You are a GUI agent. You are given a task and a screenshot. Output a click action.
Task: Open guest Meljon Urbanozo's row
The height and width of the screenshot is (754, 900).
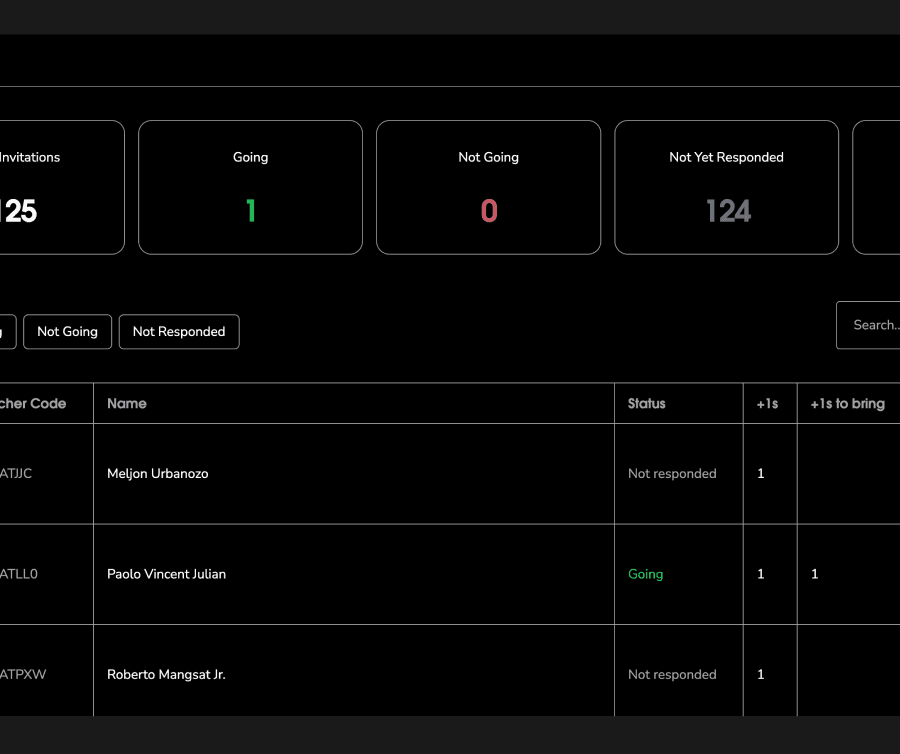[157, 474]
